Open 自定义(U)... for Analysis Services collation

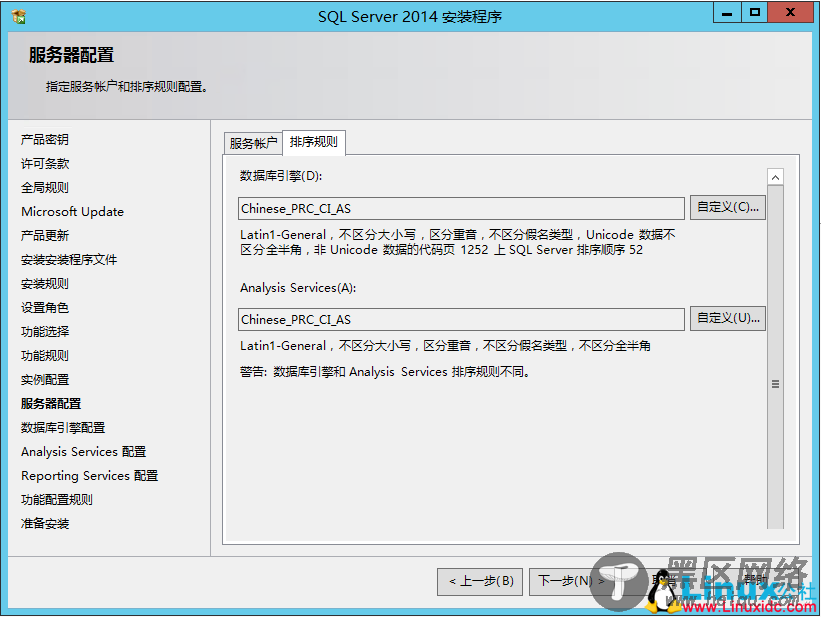click(x=728, y=318)
